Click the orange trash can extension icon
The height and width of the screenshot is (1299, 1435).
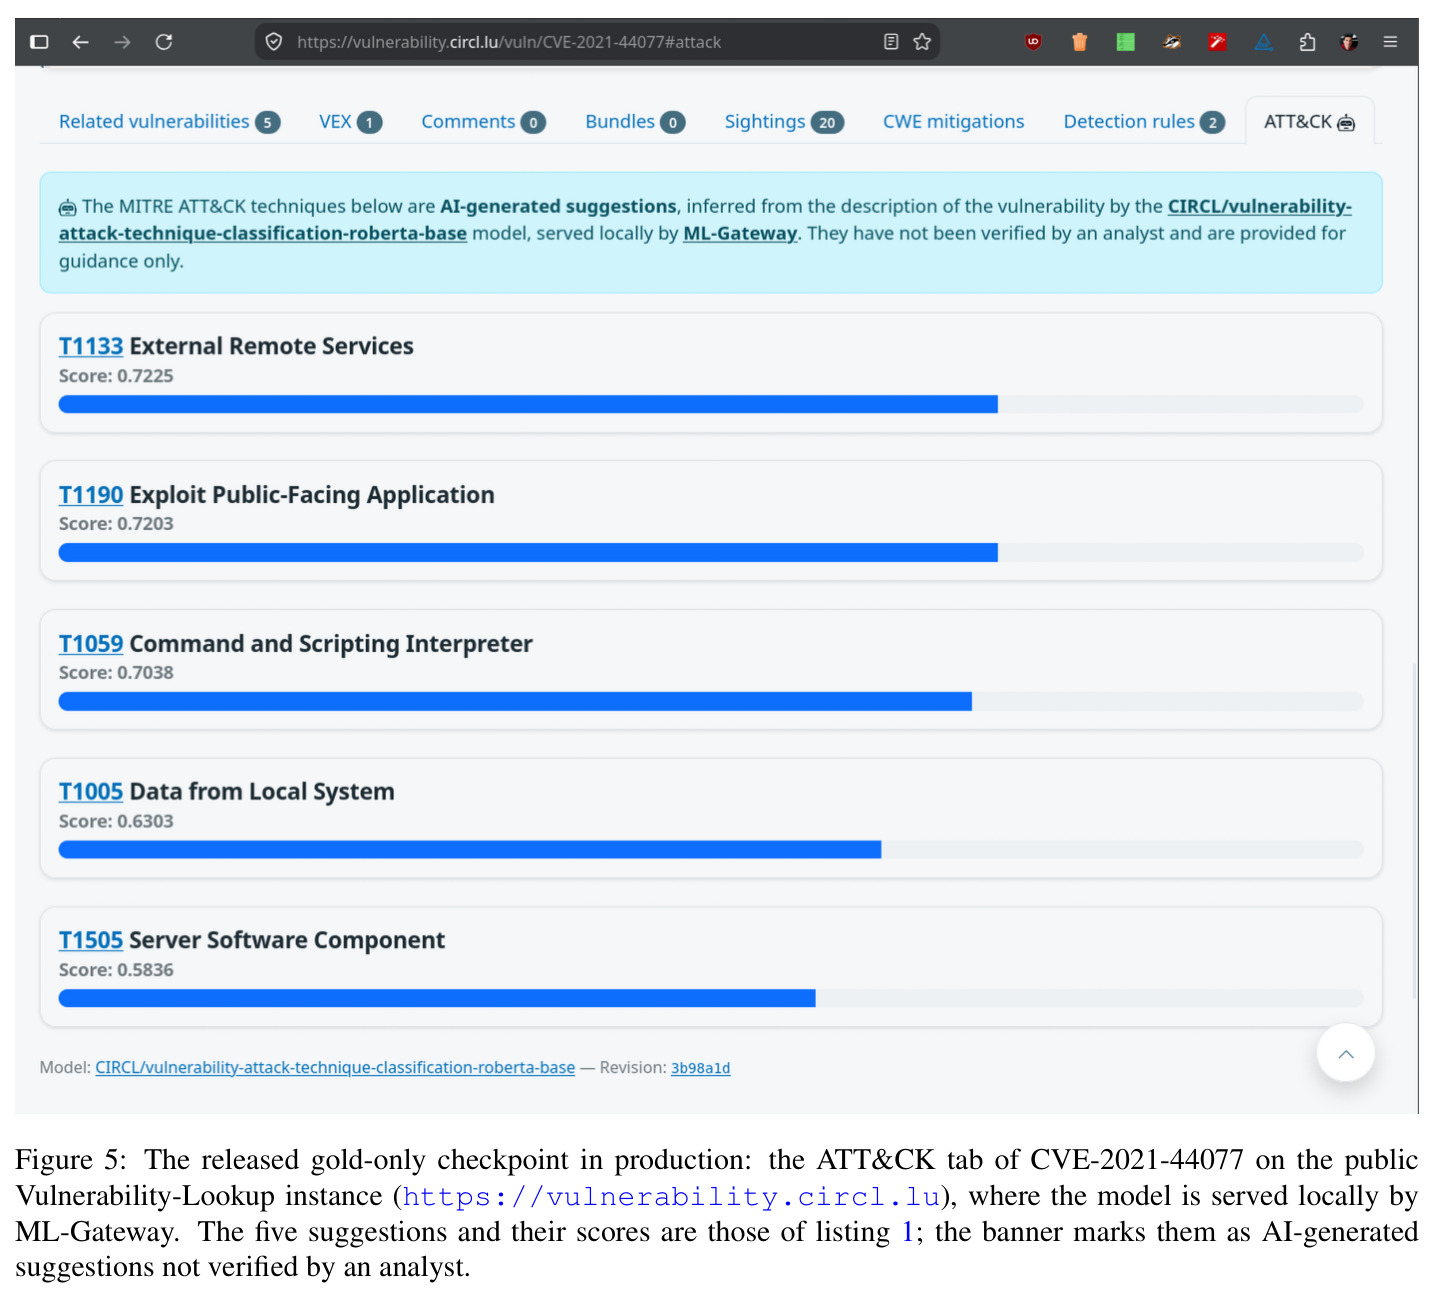pyautogui.click(x=1080, y=42)
